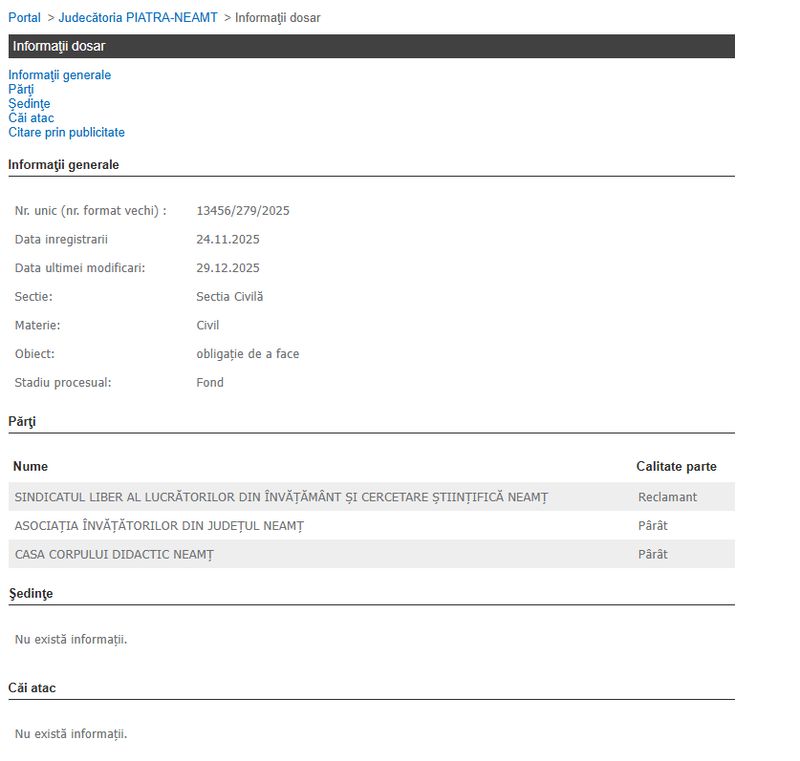Screen dimensions: 800x761
Task: Click the Sectia Civilă value
Action: click(230, 296)
